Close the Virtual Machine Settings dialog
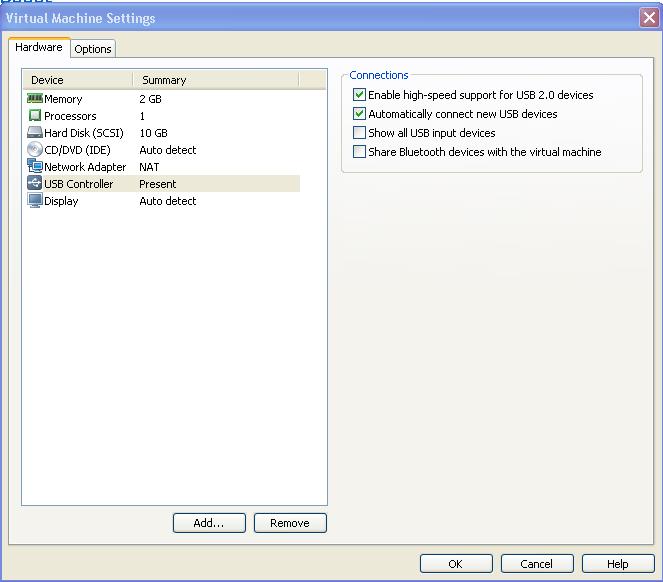The image size is (663, 582). [649, 18]
